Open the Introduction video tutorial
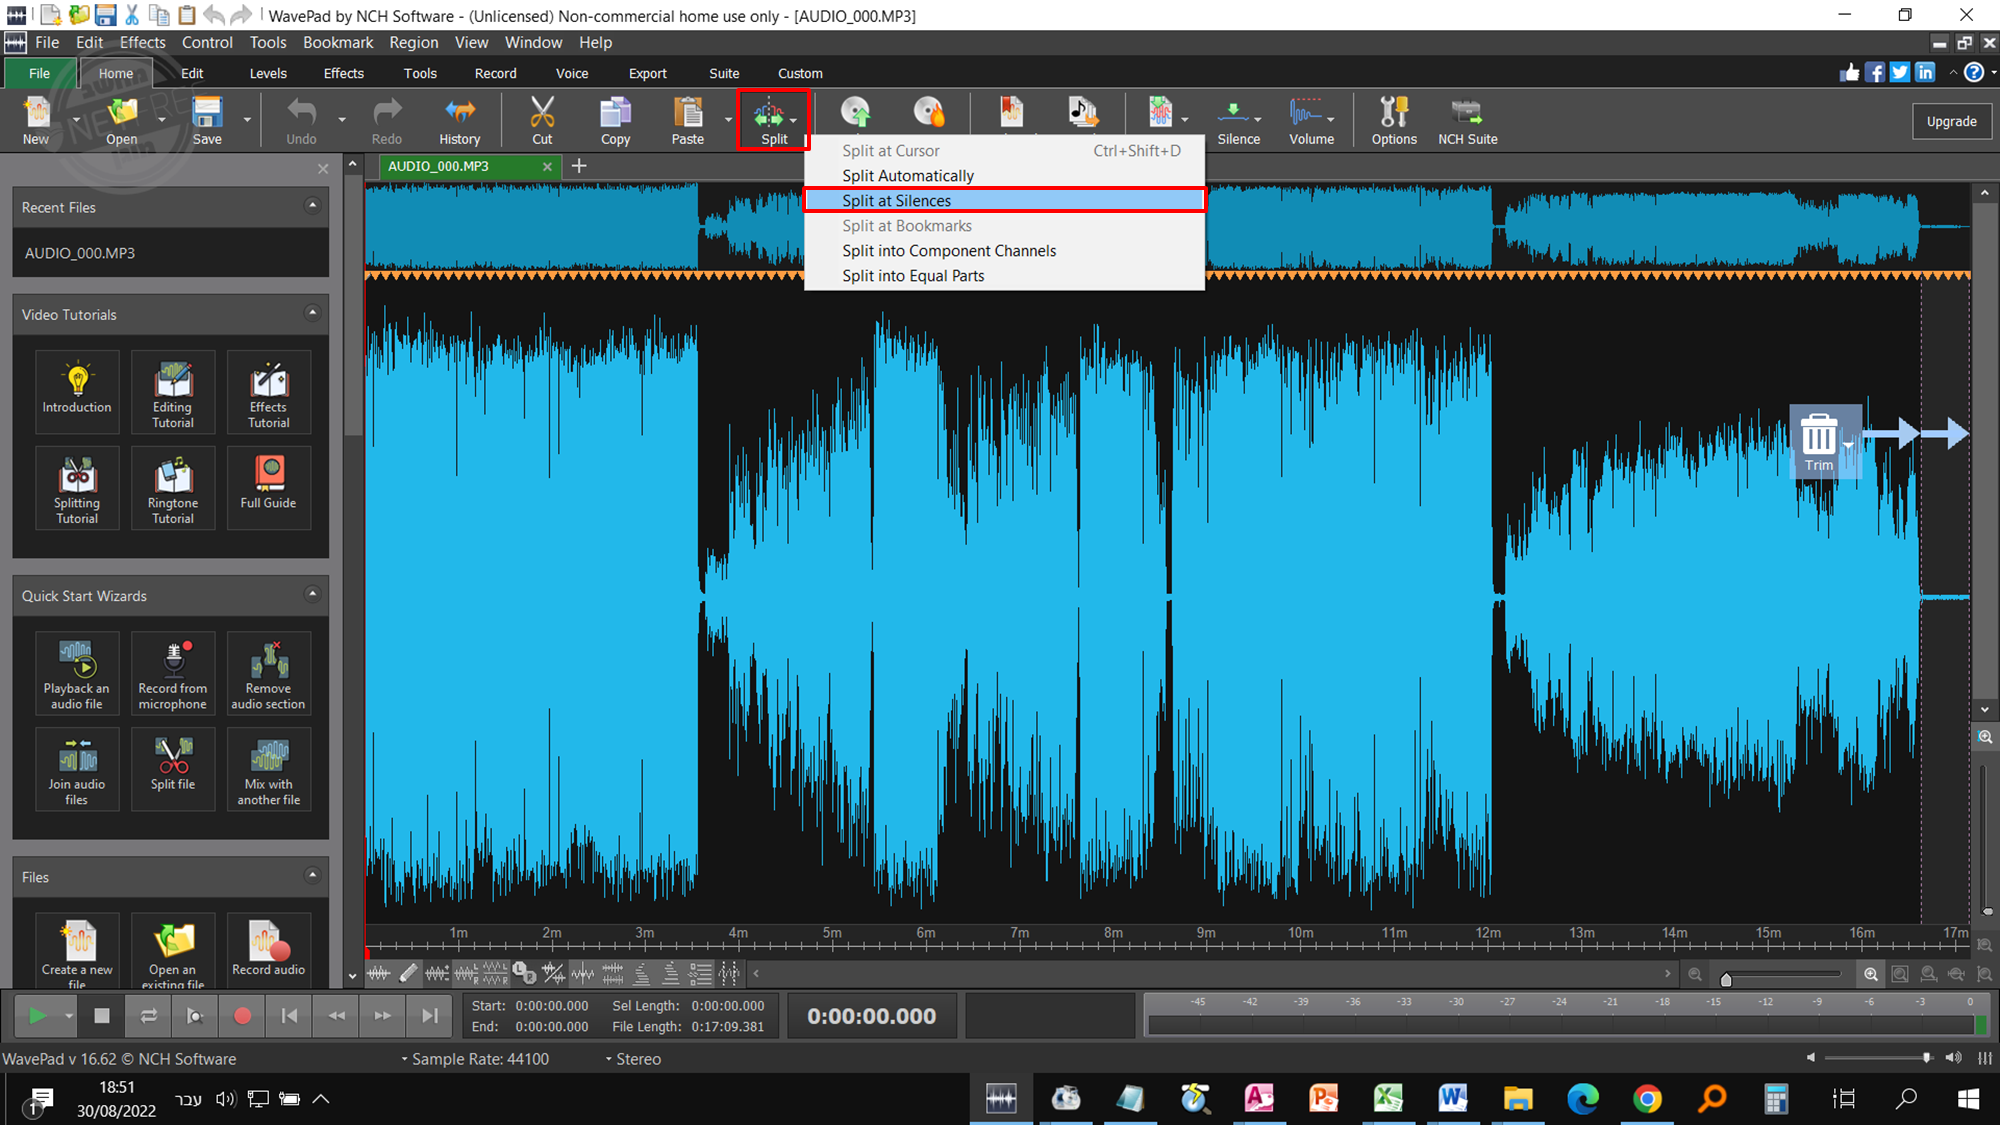This screenshot has width=2000, height=1125. (77, 390)
